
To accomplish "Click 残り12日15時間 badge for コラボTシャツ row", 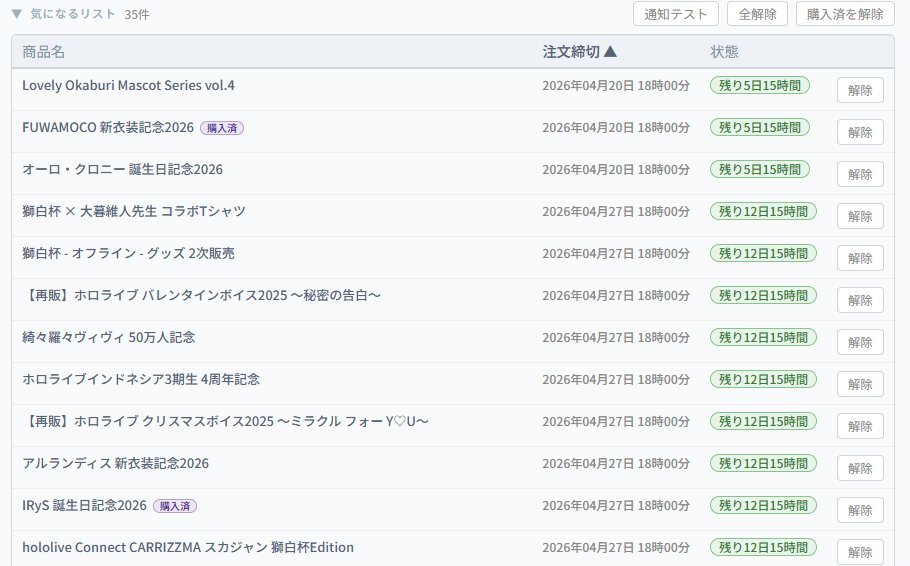I will 763,211.
